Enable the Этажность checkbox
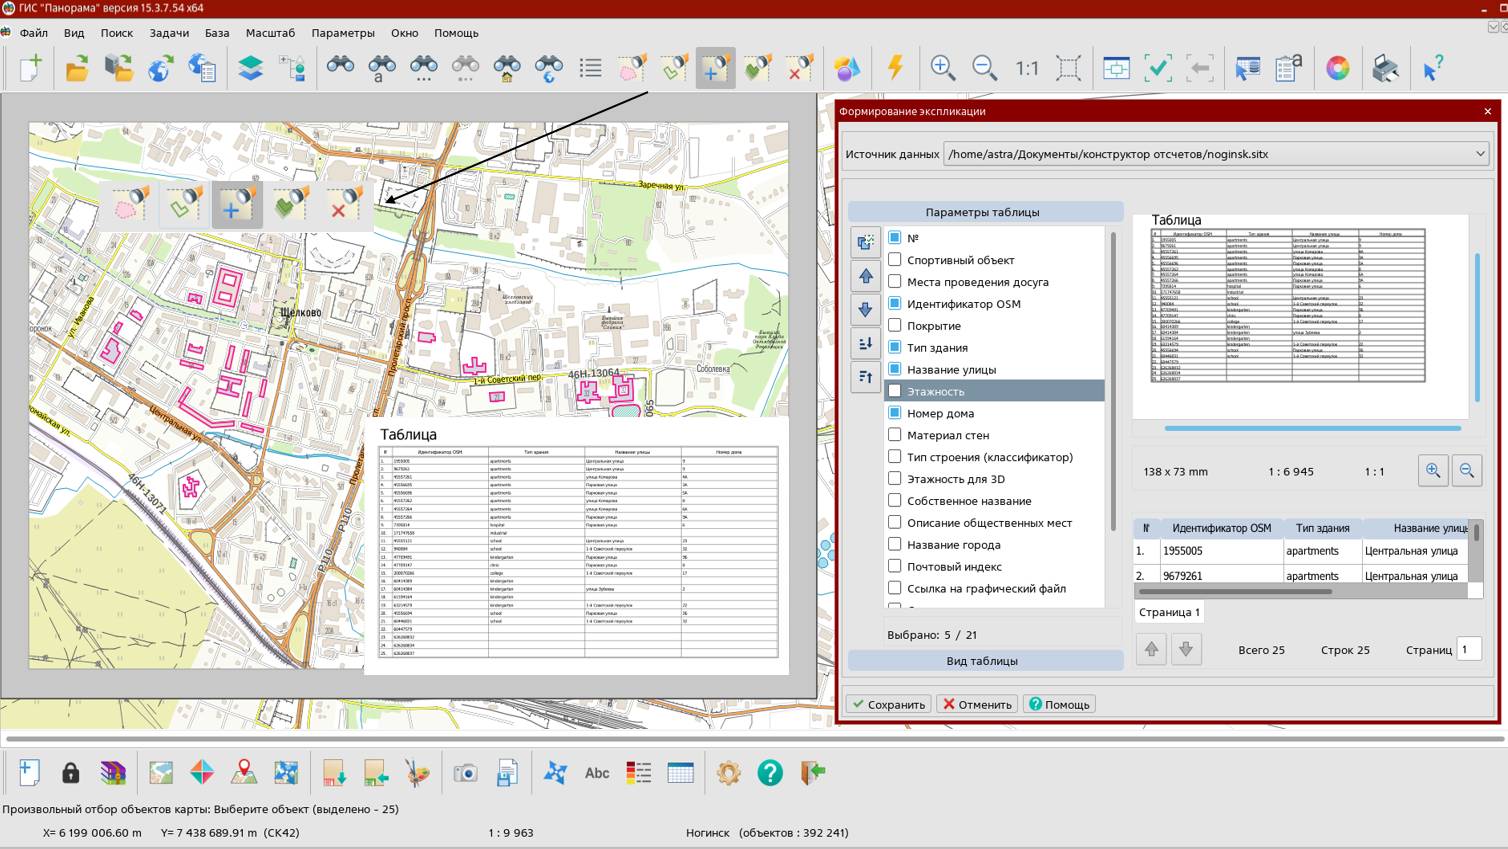Image resolution: width=1508 pixels, height=849 pixels. 895,391
